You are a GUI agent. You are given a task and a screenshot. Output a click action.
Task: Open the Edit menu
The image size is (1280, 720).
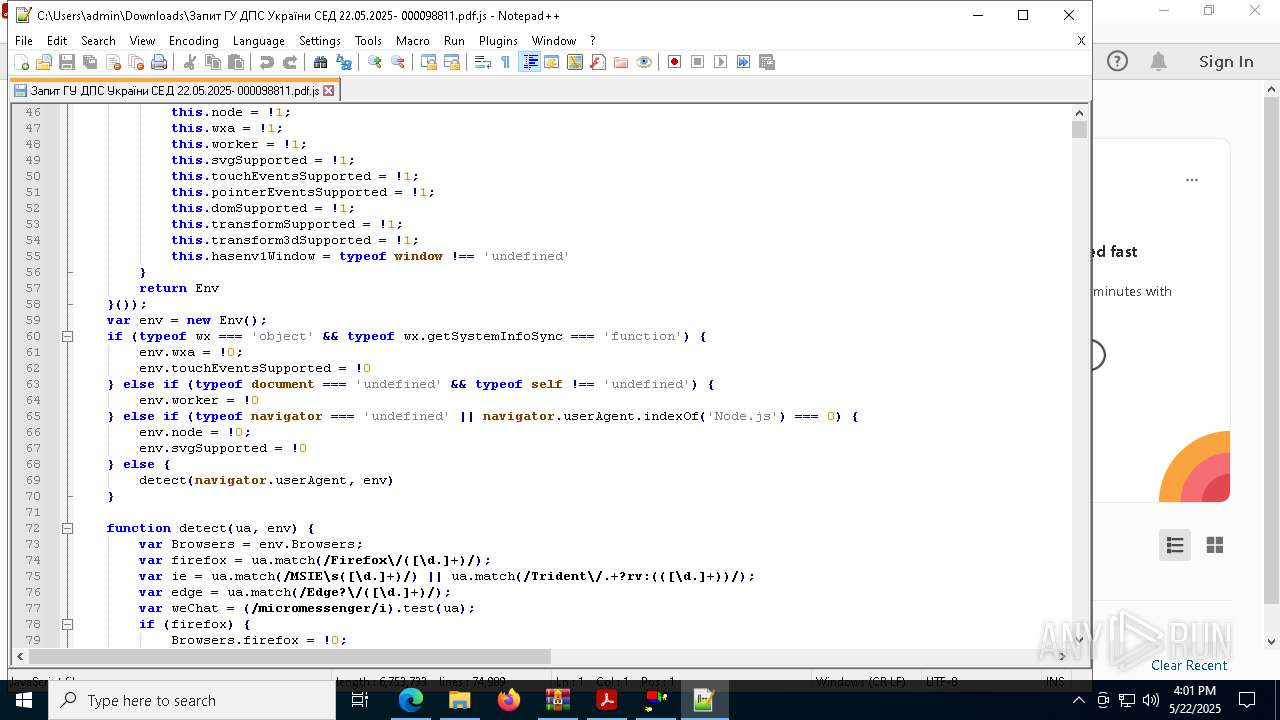(x=57, y=41)
